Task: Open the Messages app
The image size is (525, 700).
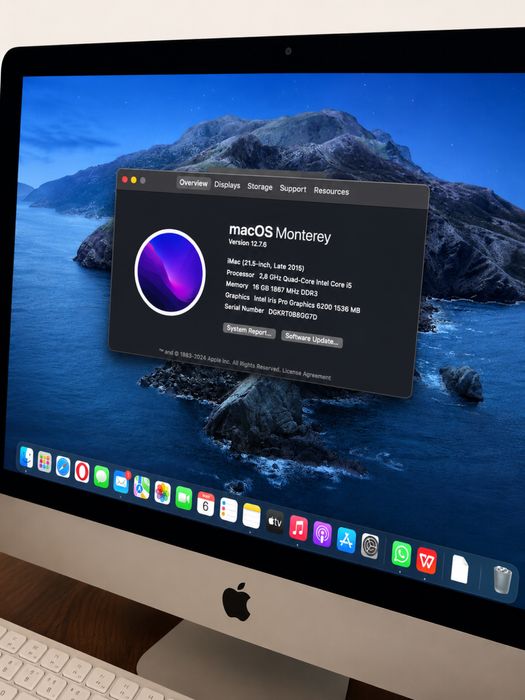Action: 101,477
